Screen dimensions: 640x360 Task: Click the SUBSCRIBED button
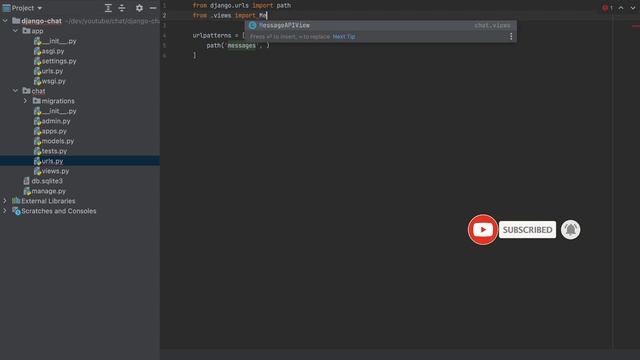click(527, 230)
